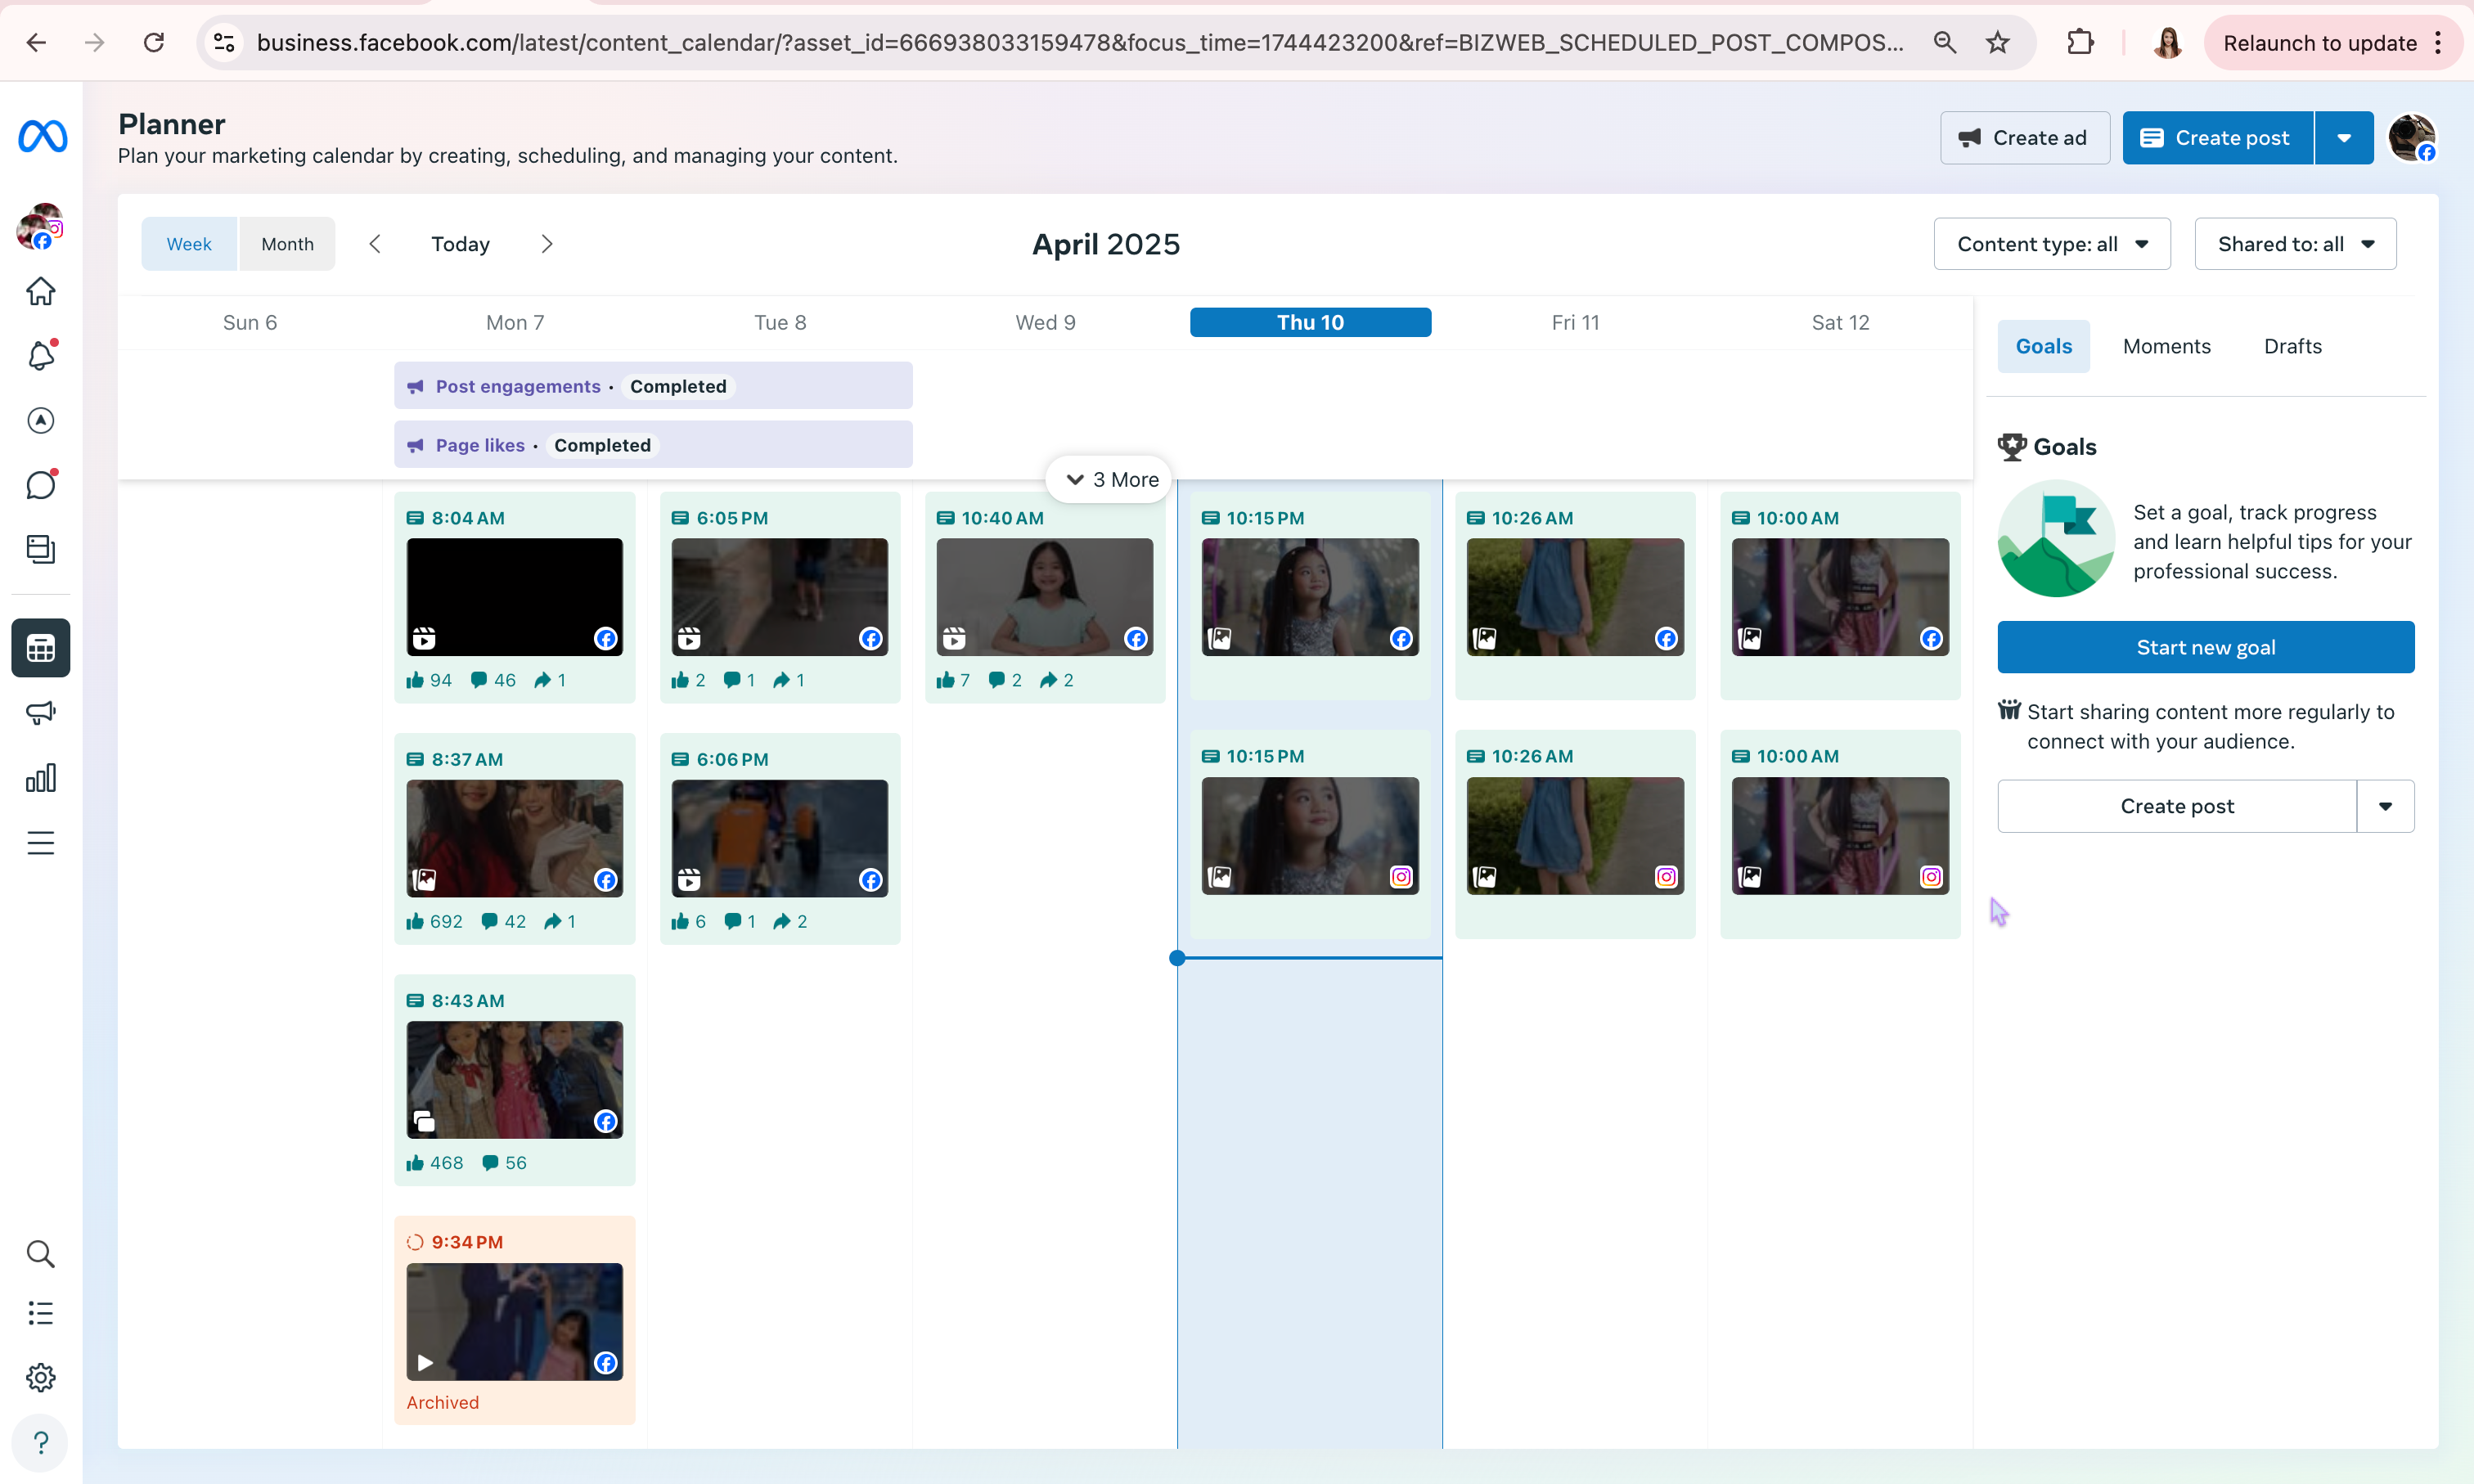The image size is (2474, 1484).
Task: Open Friday 10:26 AM Facebook post
Action: pos(1574,596)
